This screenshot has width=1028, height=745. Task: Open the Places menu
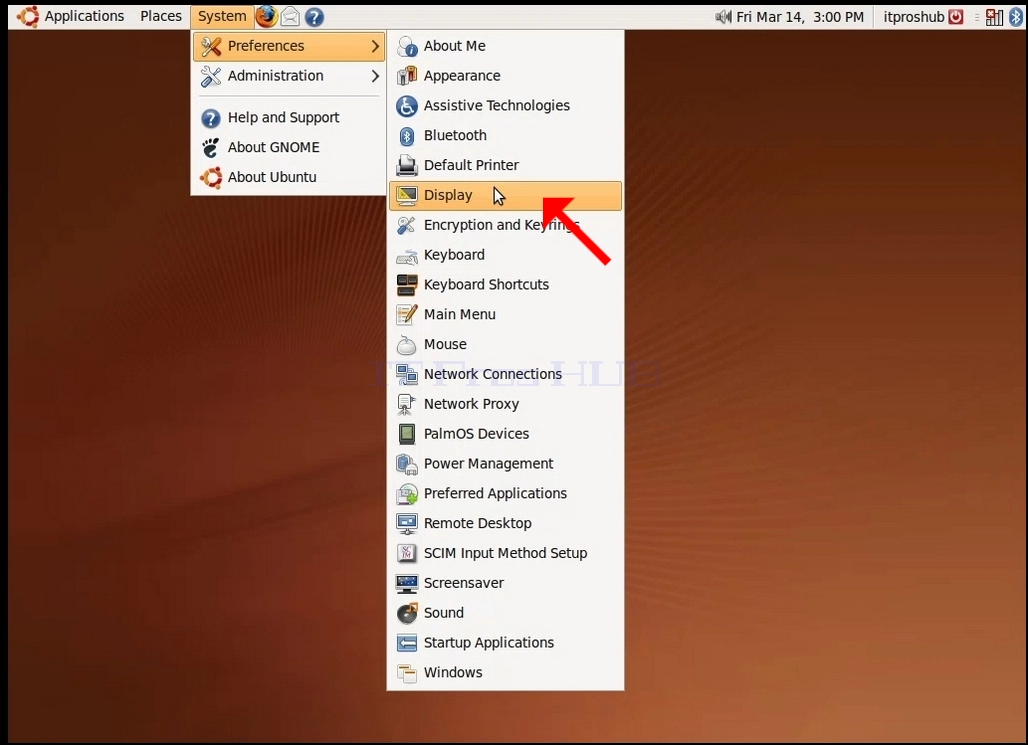pyautogui.click(x=161, y=16)
